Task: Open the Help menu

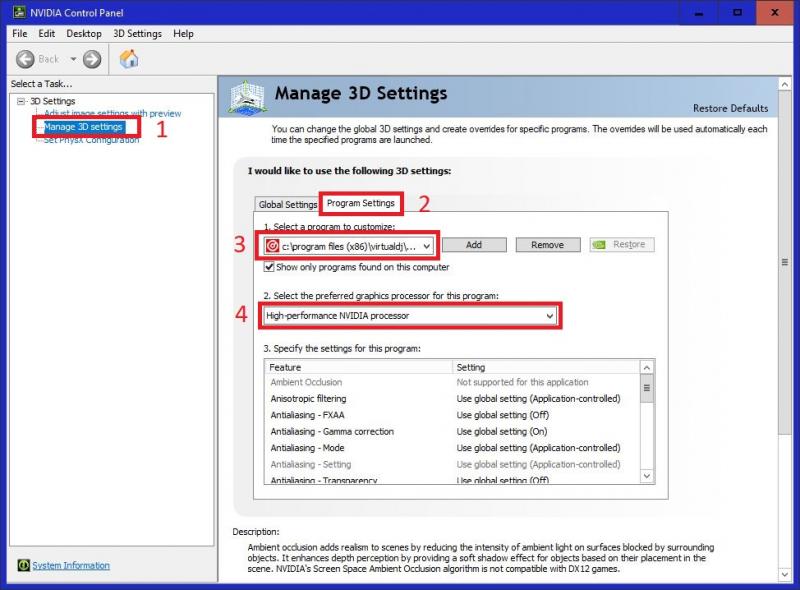Action: point(183,34)
